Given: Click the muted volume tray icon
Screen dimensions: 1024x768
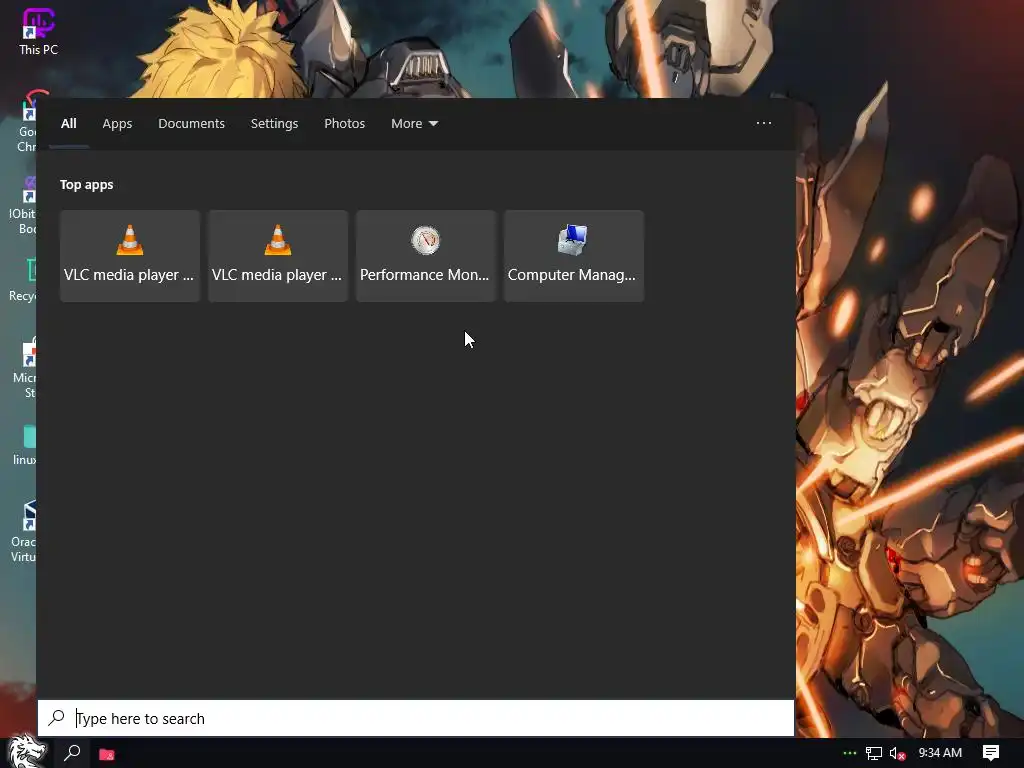Looking at the screenshot, I should click(x=897, y=754).
